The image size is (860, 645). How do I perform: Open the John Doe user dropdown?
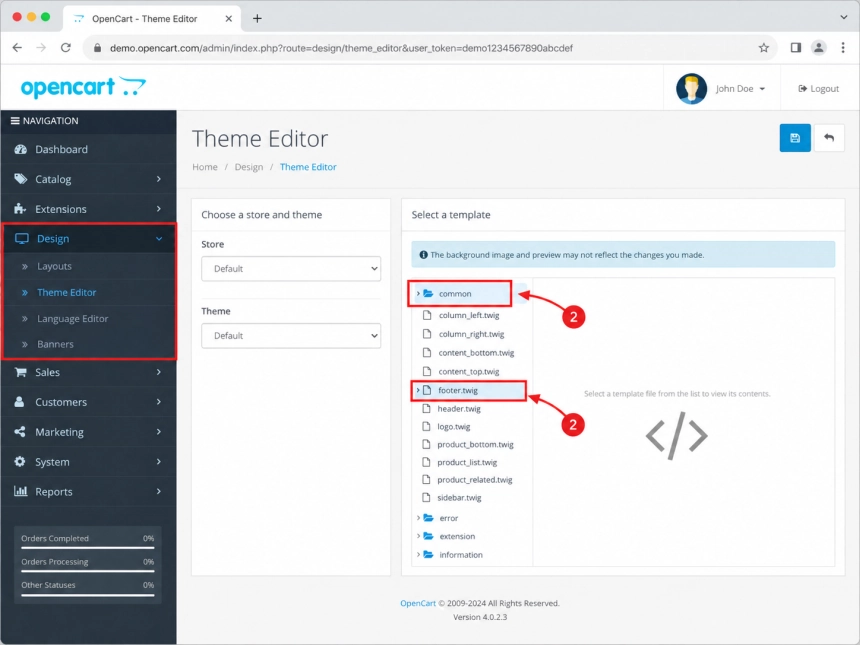click(740, 89)
